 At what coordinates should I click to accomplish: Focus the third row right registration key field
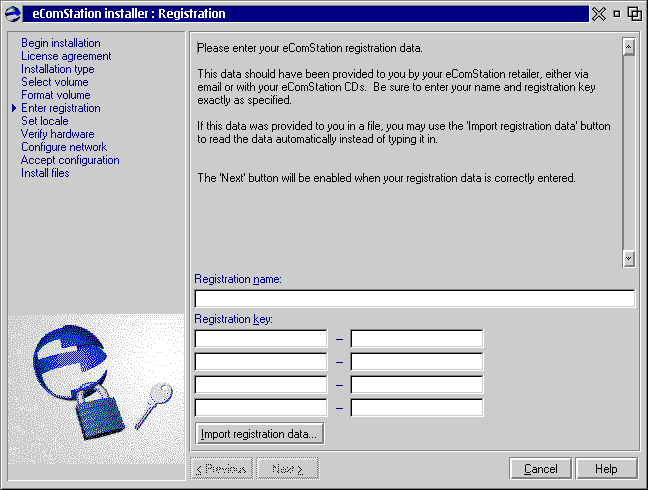point(417,385)
